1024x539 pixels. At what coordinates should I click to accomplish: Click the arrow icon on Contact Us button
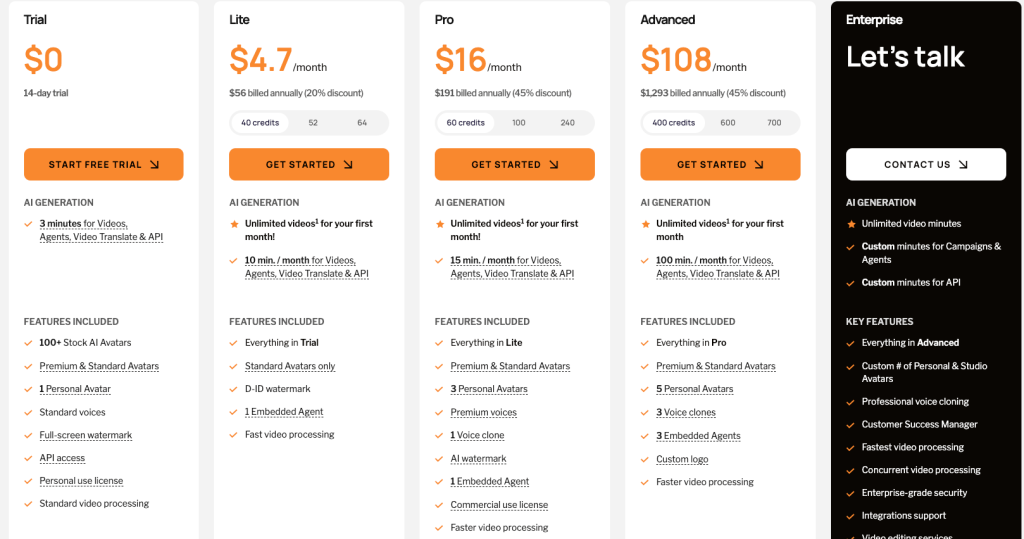[x=963, y=165]
